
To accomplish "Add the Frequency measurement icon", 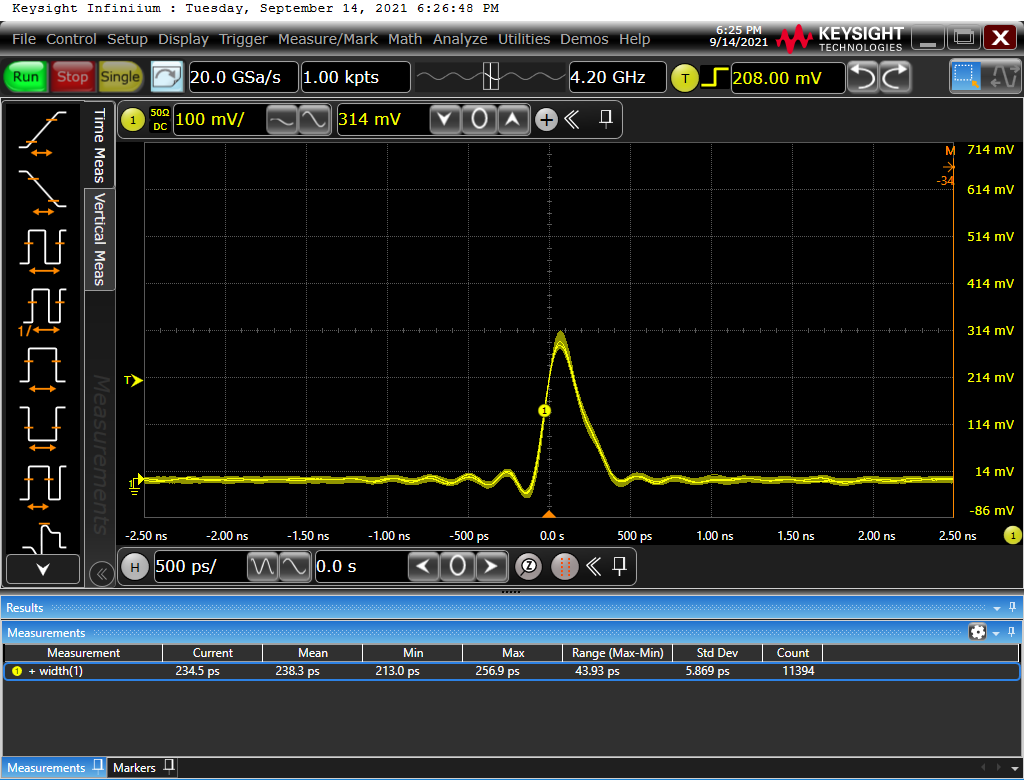I will (42, 310).
